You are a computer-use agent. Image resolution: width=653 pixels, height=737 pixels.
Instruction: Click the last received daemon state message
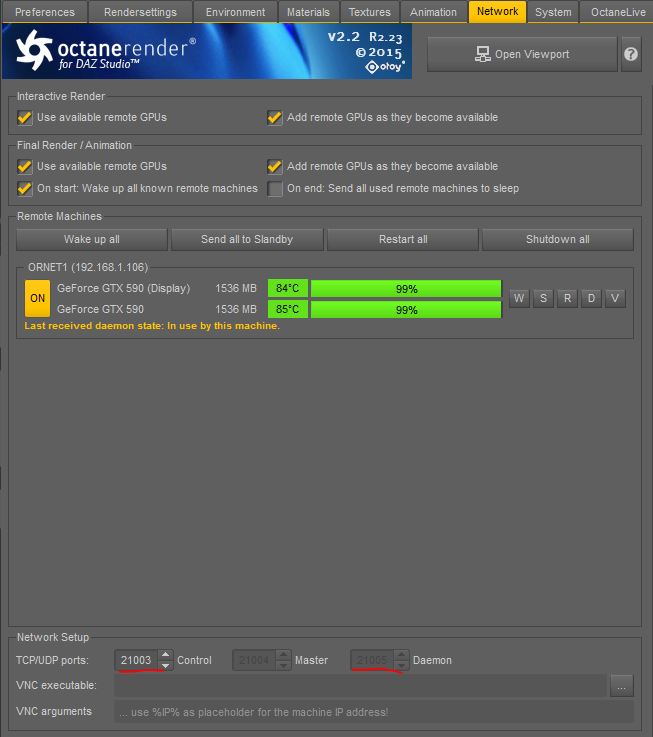point(152,326)
